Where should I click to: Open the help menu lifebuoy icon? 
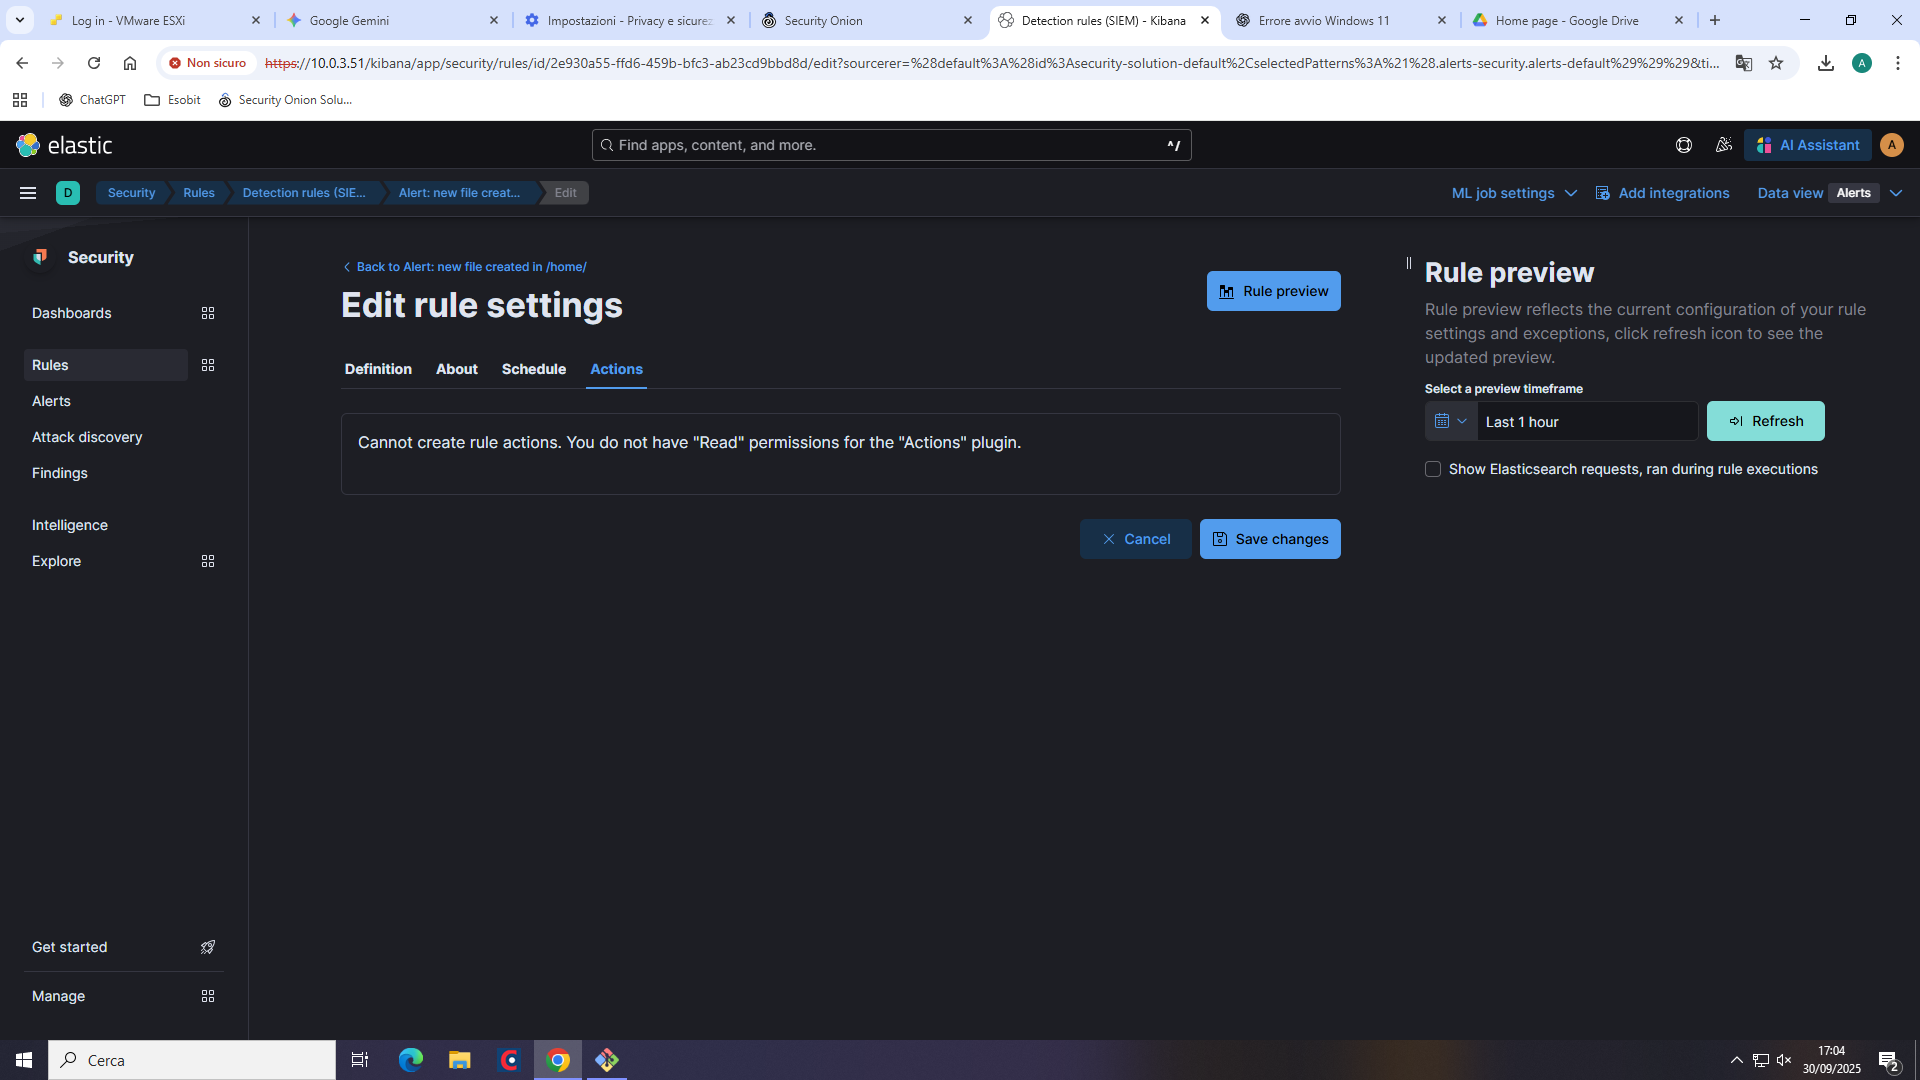pyautogui.click(x=1684, y=145)
